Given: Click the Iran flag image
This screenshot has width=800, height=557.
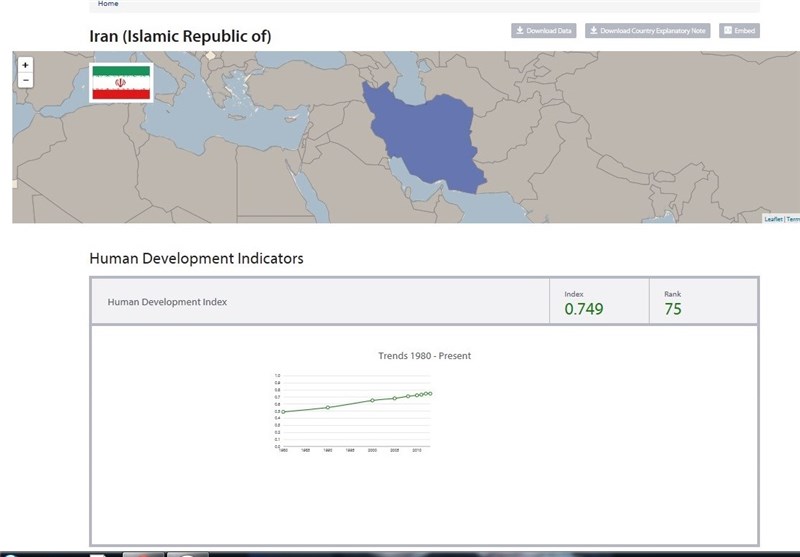Looking at the screenshot, I should [121, 82].
